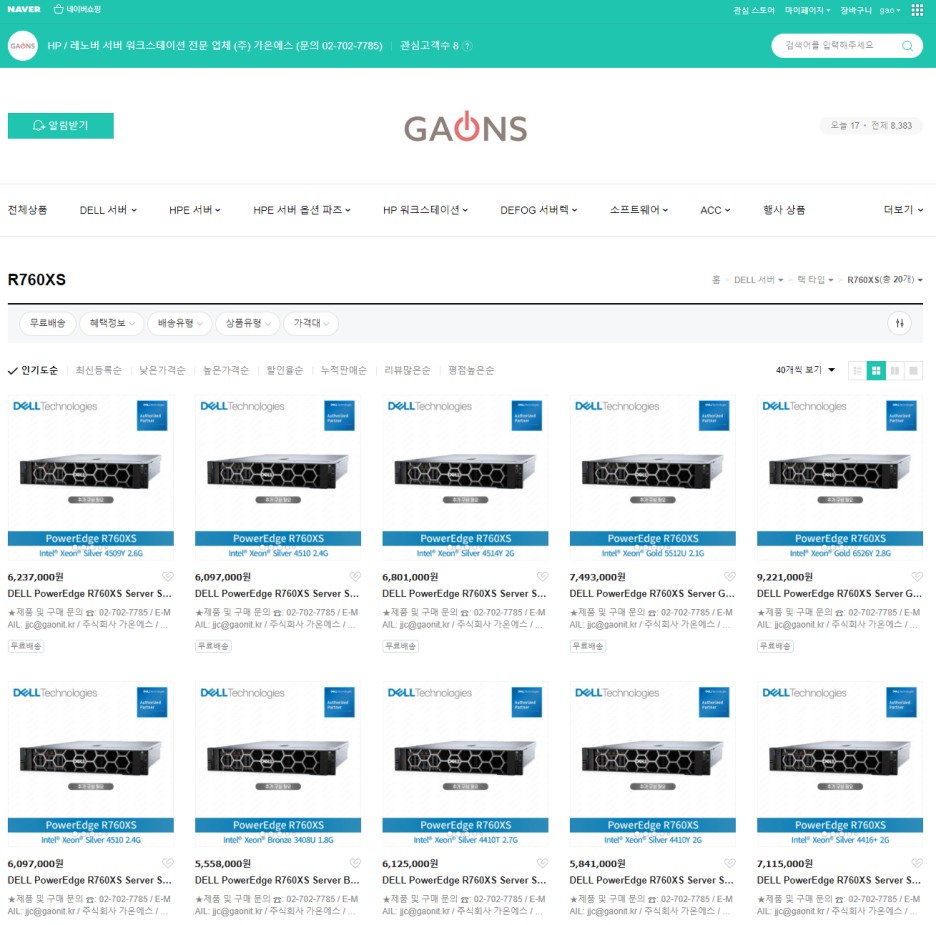Like the 5,841,000원 product heart icon

(729, 863)
